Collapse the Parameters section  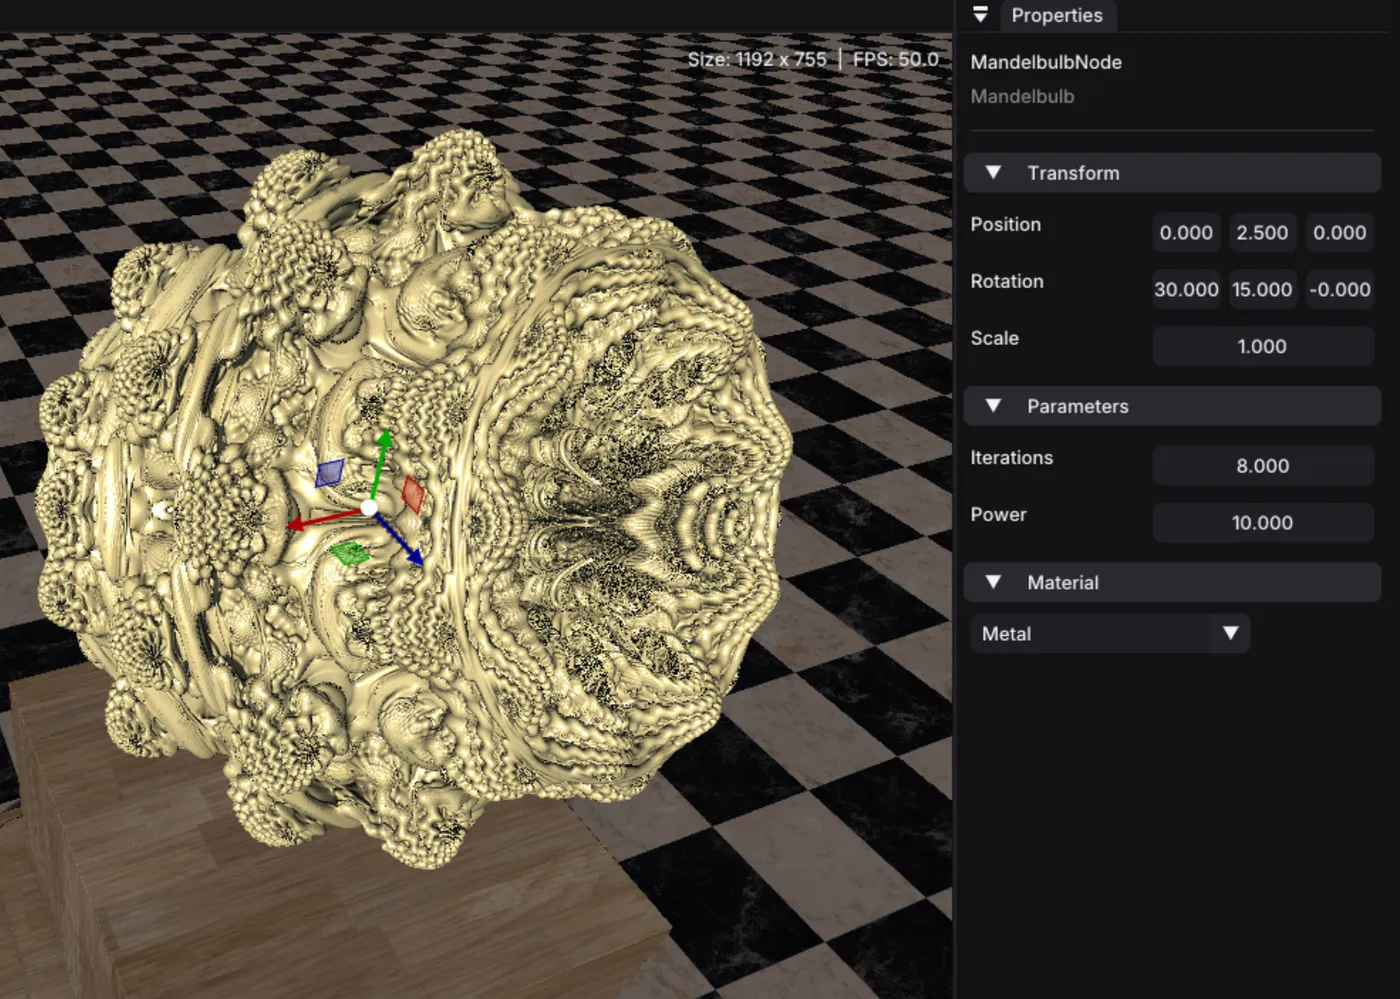pyautogui.click(x=993, y=406)
